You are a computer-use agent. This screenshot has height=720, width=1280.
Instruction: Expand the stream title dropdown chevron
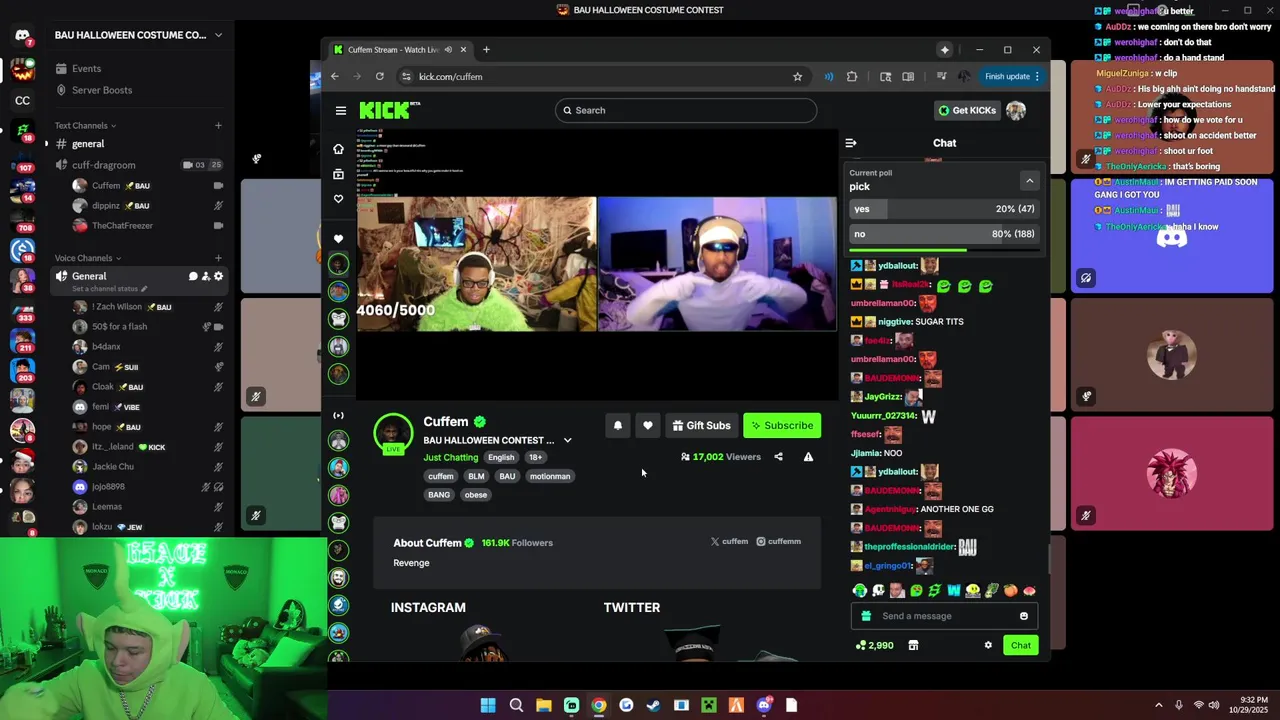point(567,441)
